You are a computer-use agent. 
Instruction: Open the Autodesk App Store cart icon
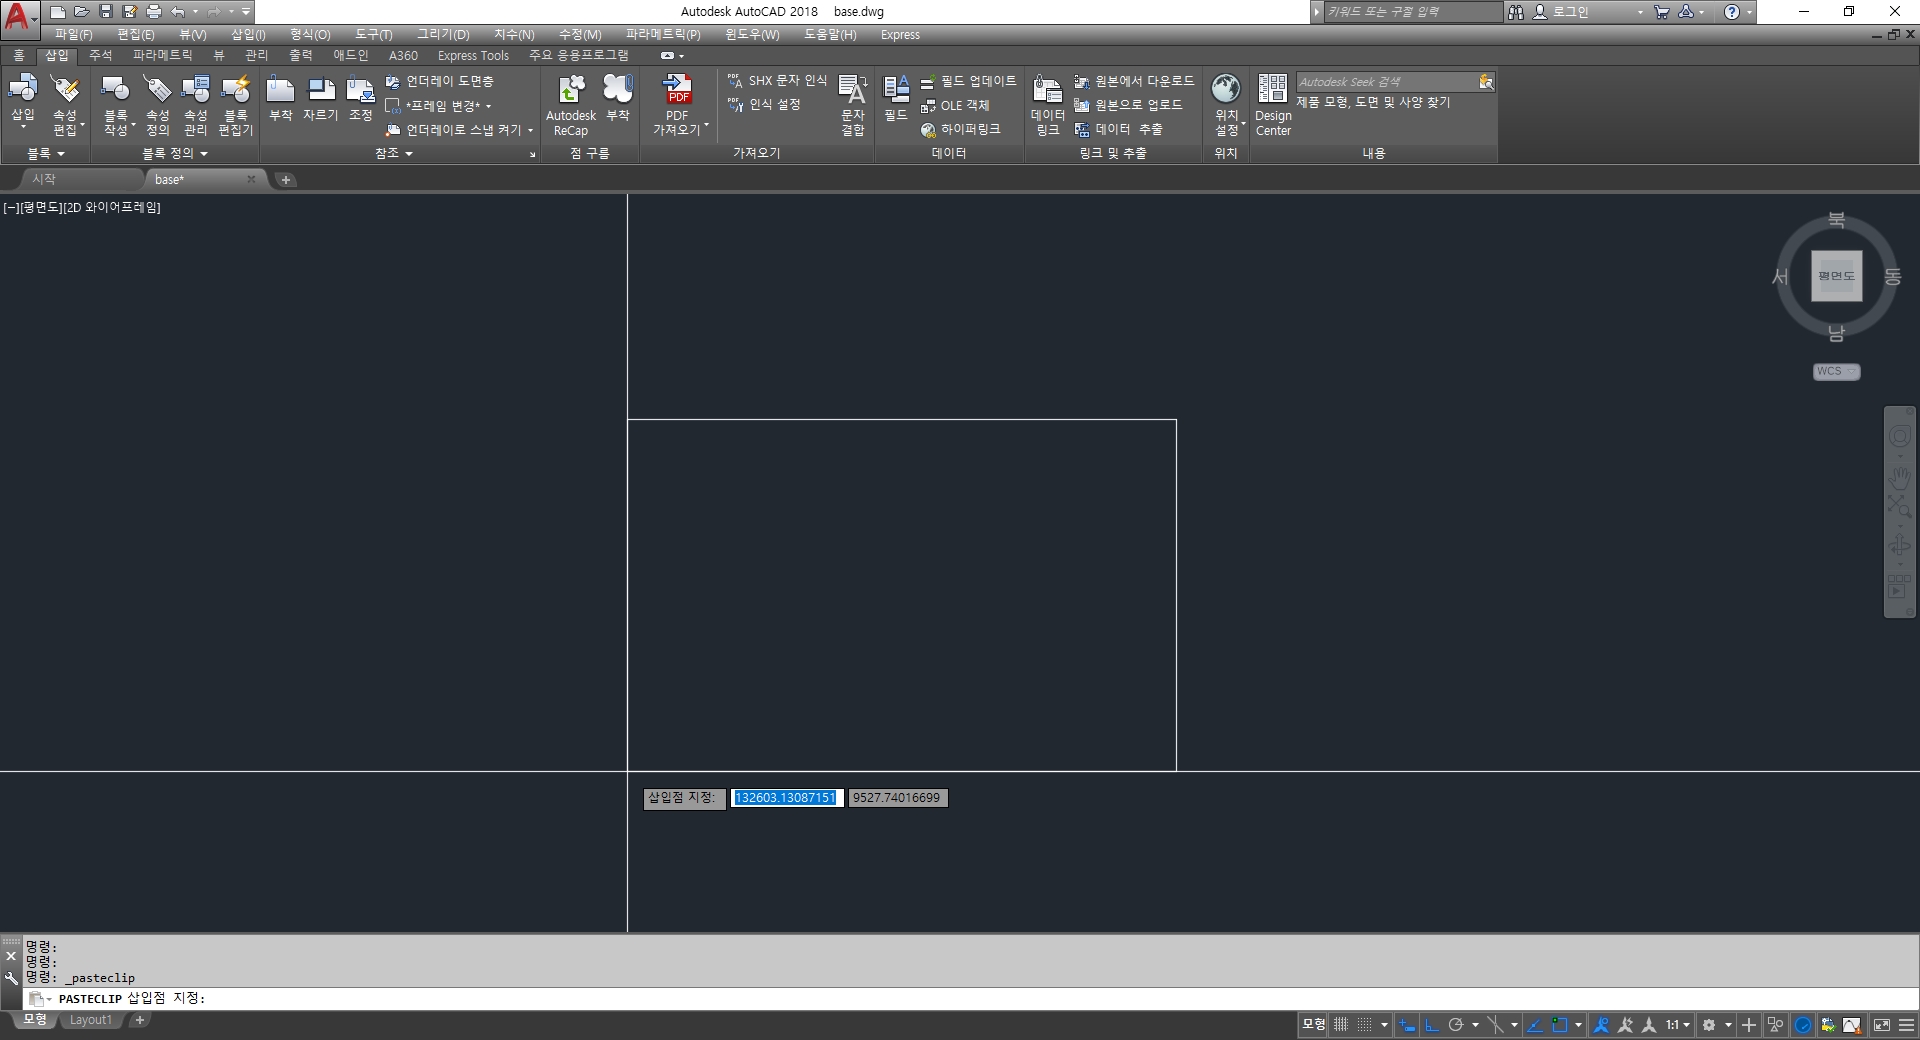tap(1661, 12)
